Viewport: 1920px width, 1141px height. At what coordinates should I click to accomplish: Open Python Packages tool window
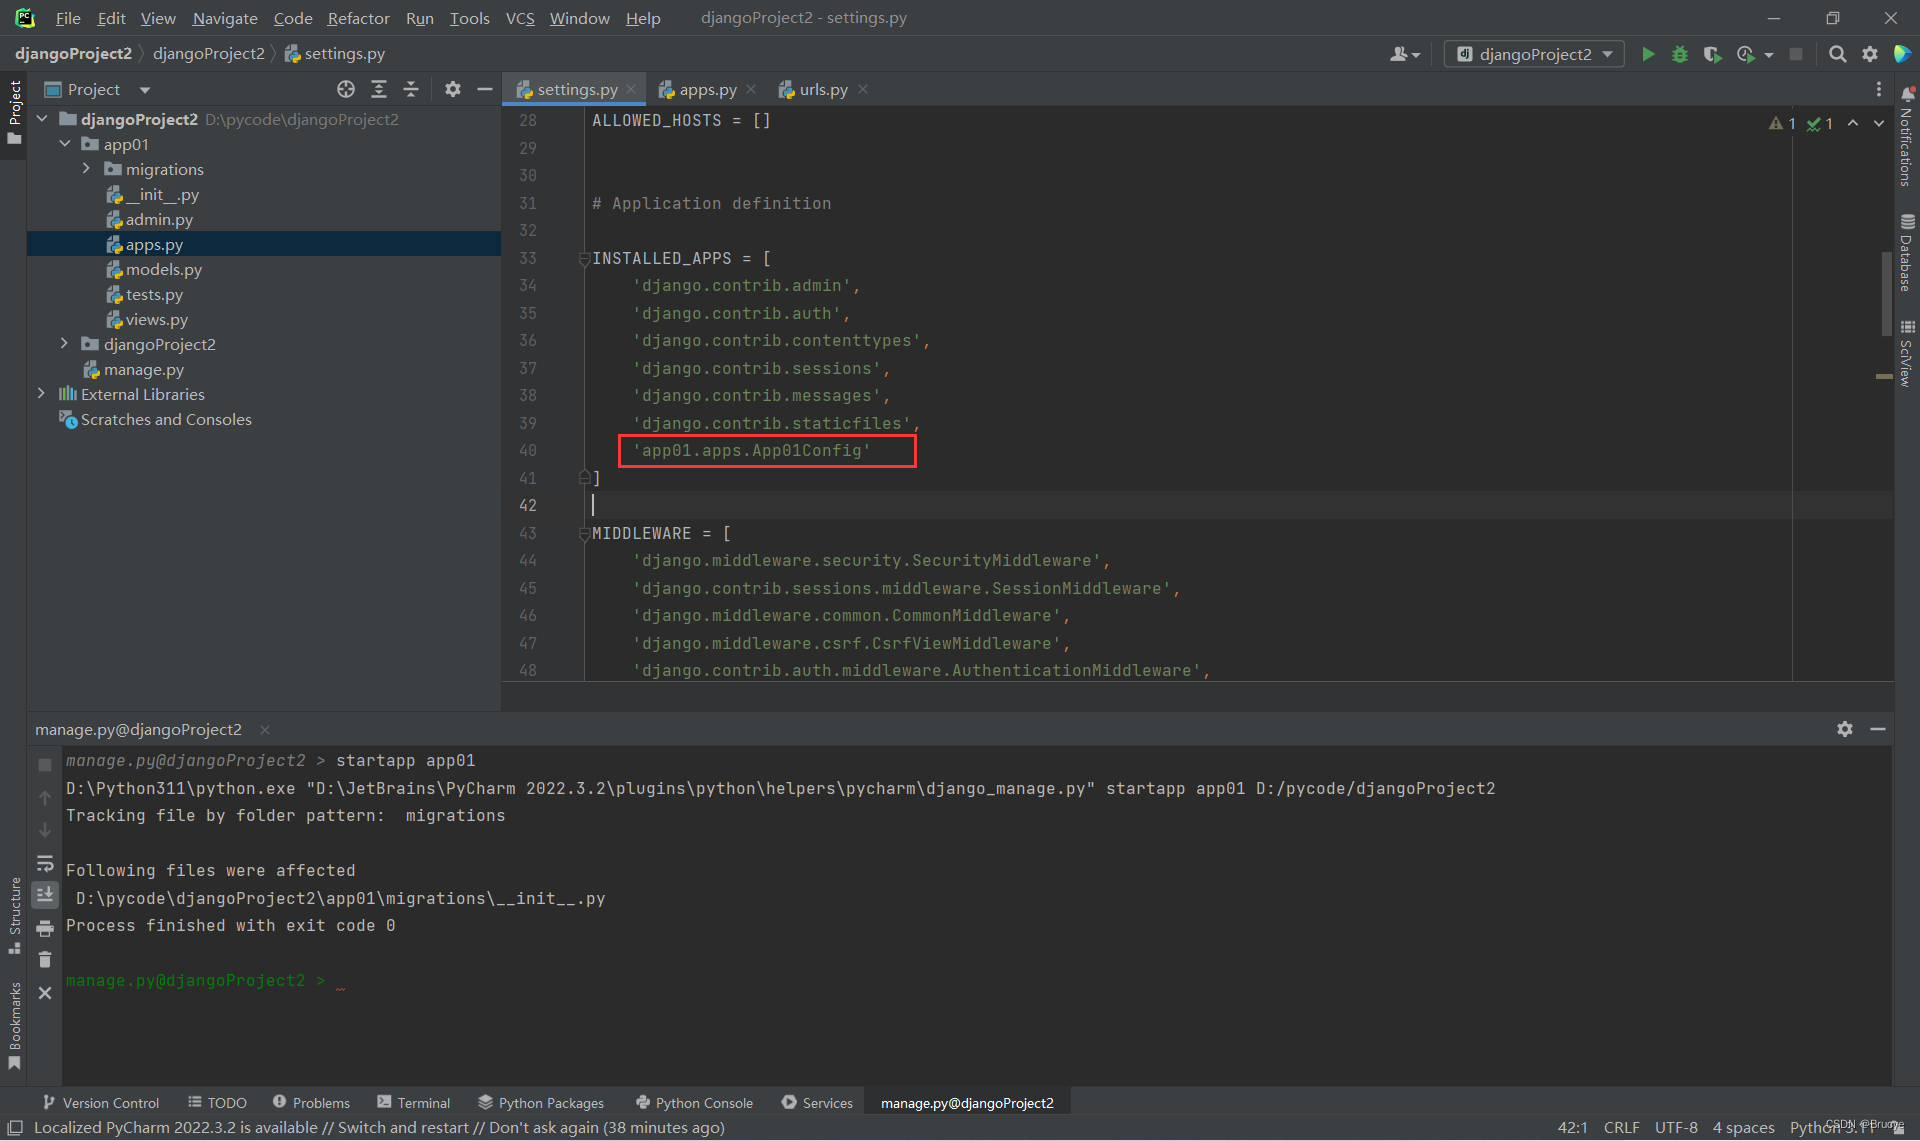coord(541,1102)
